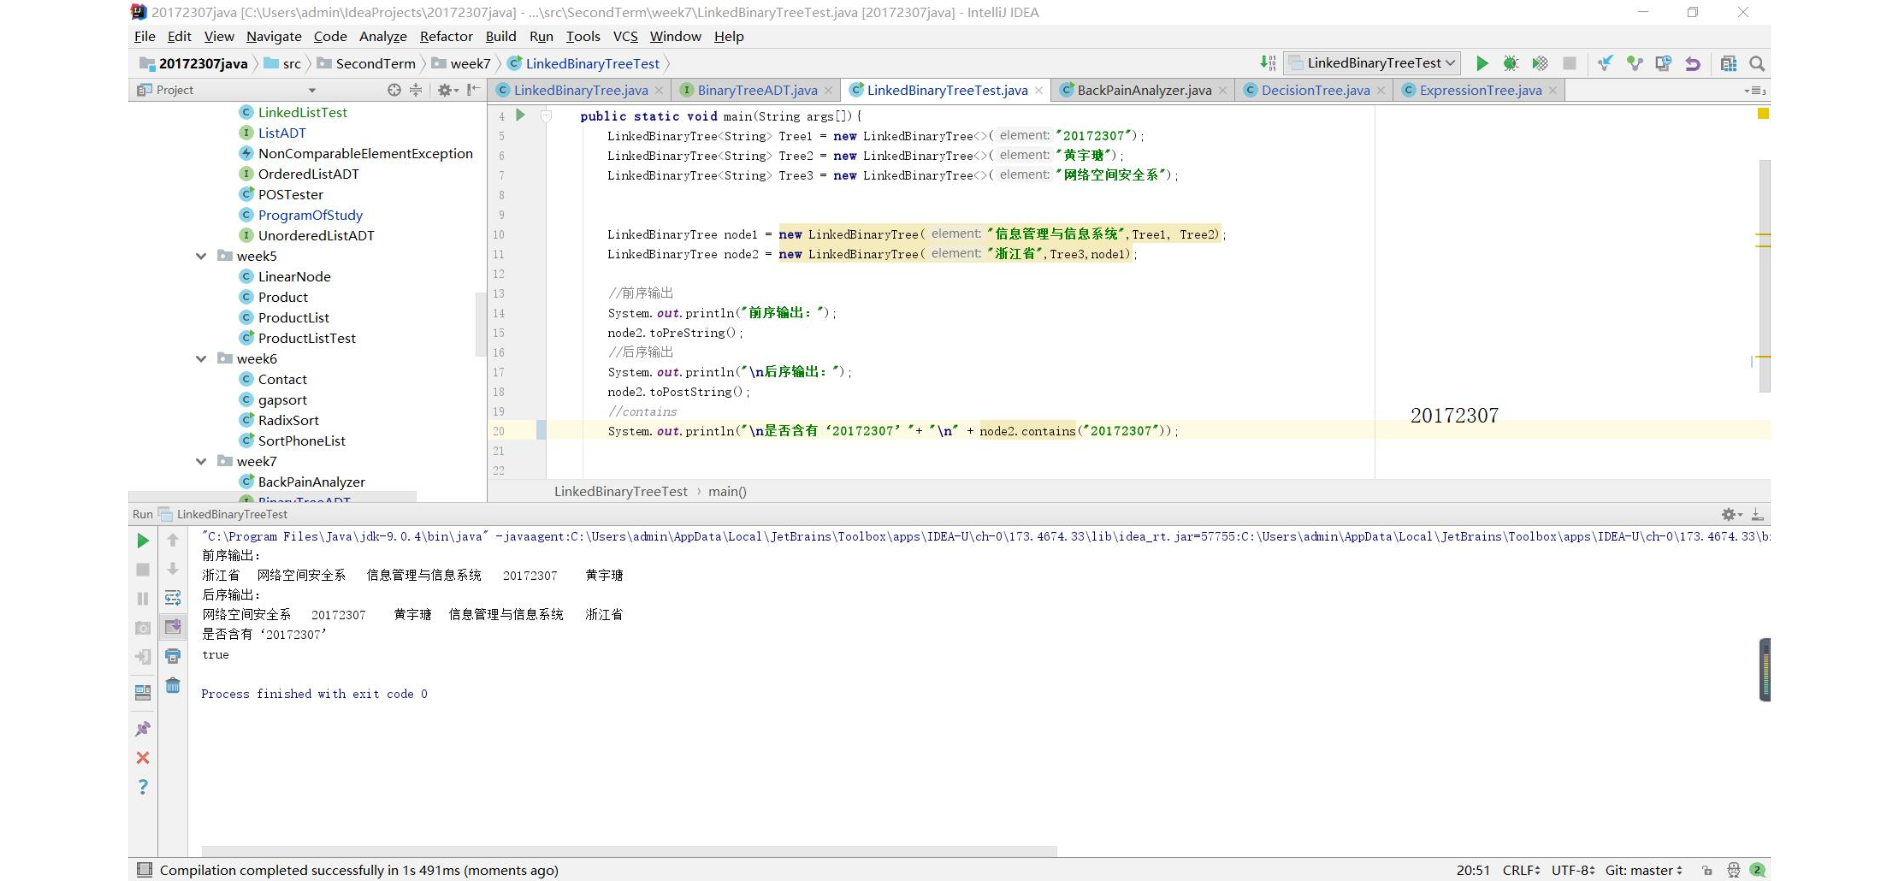The width and height of the screenshot is (1899, 881).
Task: Open the Show History toolbar icon
Action: click(x=1664, y=63)
